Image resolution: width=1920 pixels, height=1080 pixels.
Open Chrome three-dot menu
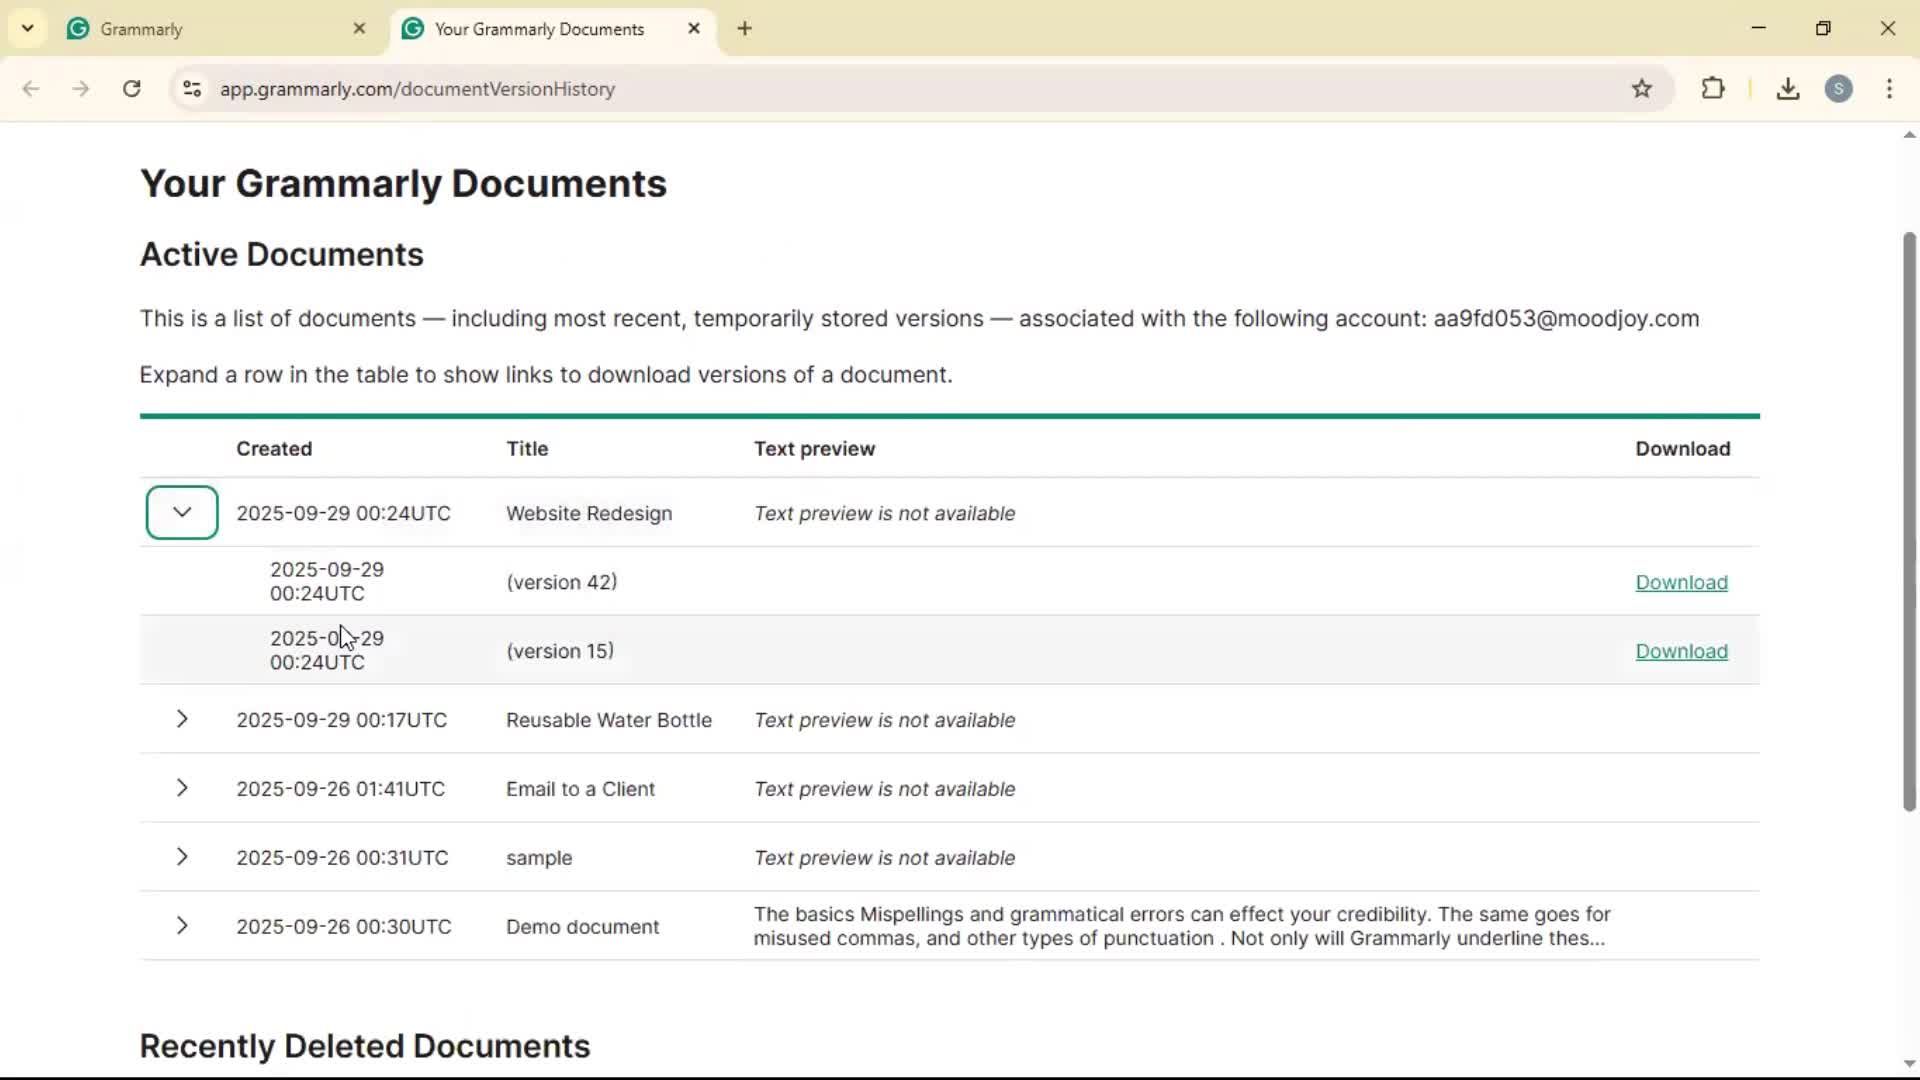click(x=1889, y=89)
